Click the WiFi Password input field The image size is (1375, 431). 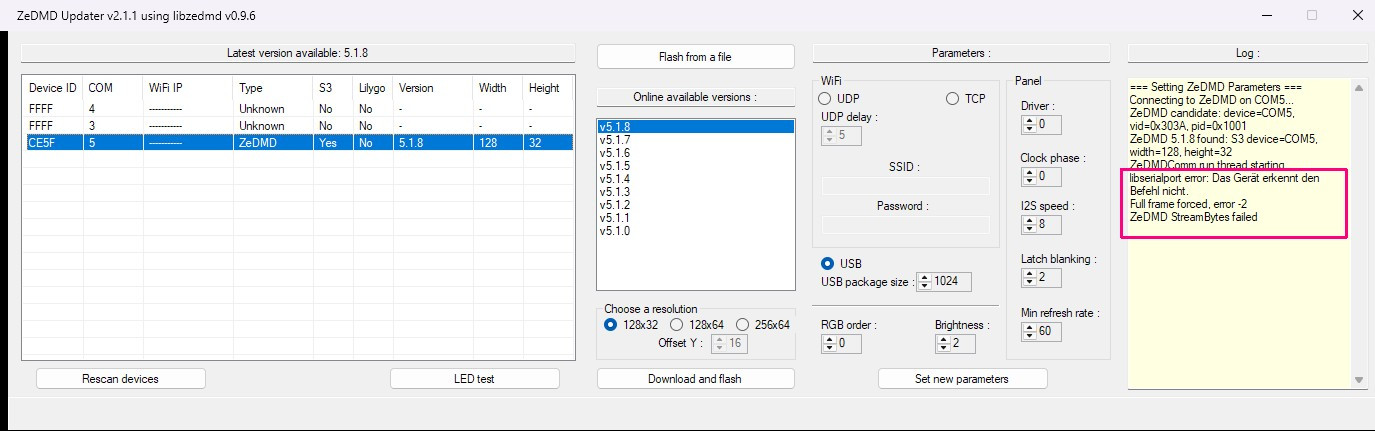[x=905, y=225]
